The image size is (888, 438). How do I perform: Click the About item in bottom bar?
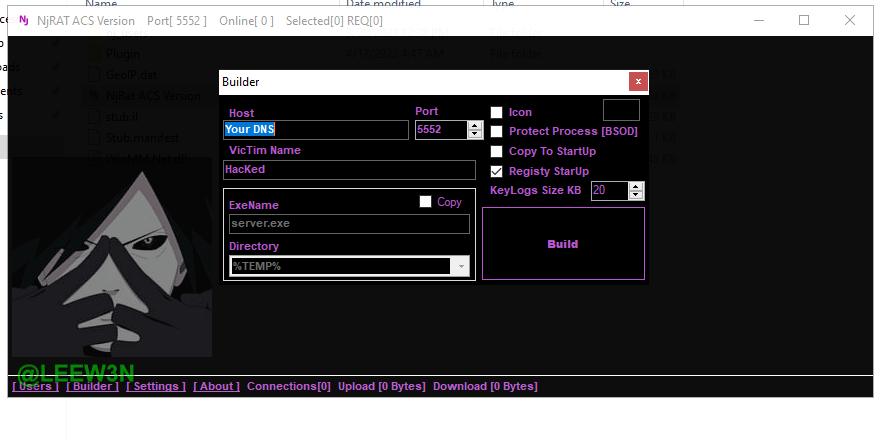(216, 386)
